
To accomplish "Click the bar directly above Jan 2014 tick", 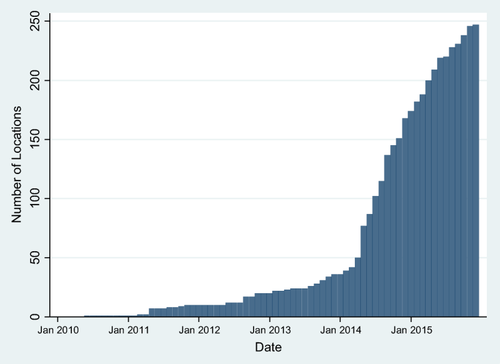I will click(x=340, y=295).
